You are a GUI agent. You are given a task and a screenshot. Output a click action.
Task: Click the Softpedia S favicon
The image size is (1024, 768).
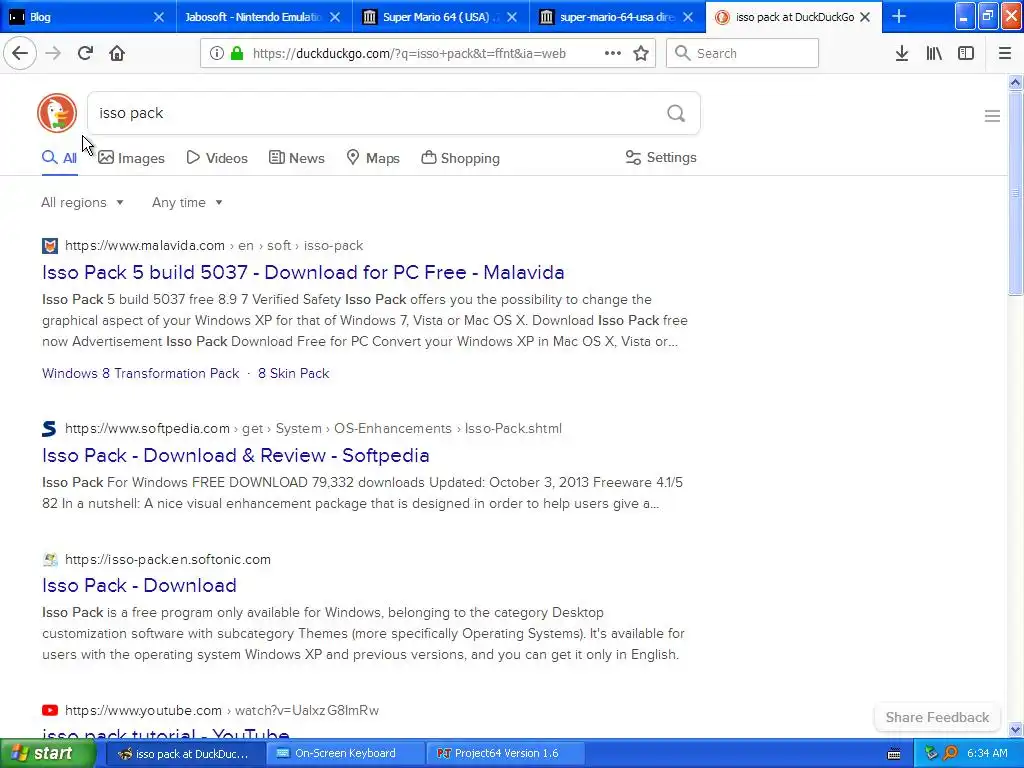[50, 428]
